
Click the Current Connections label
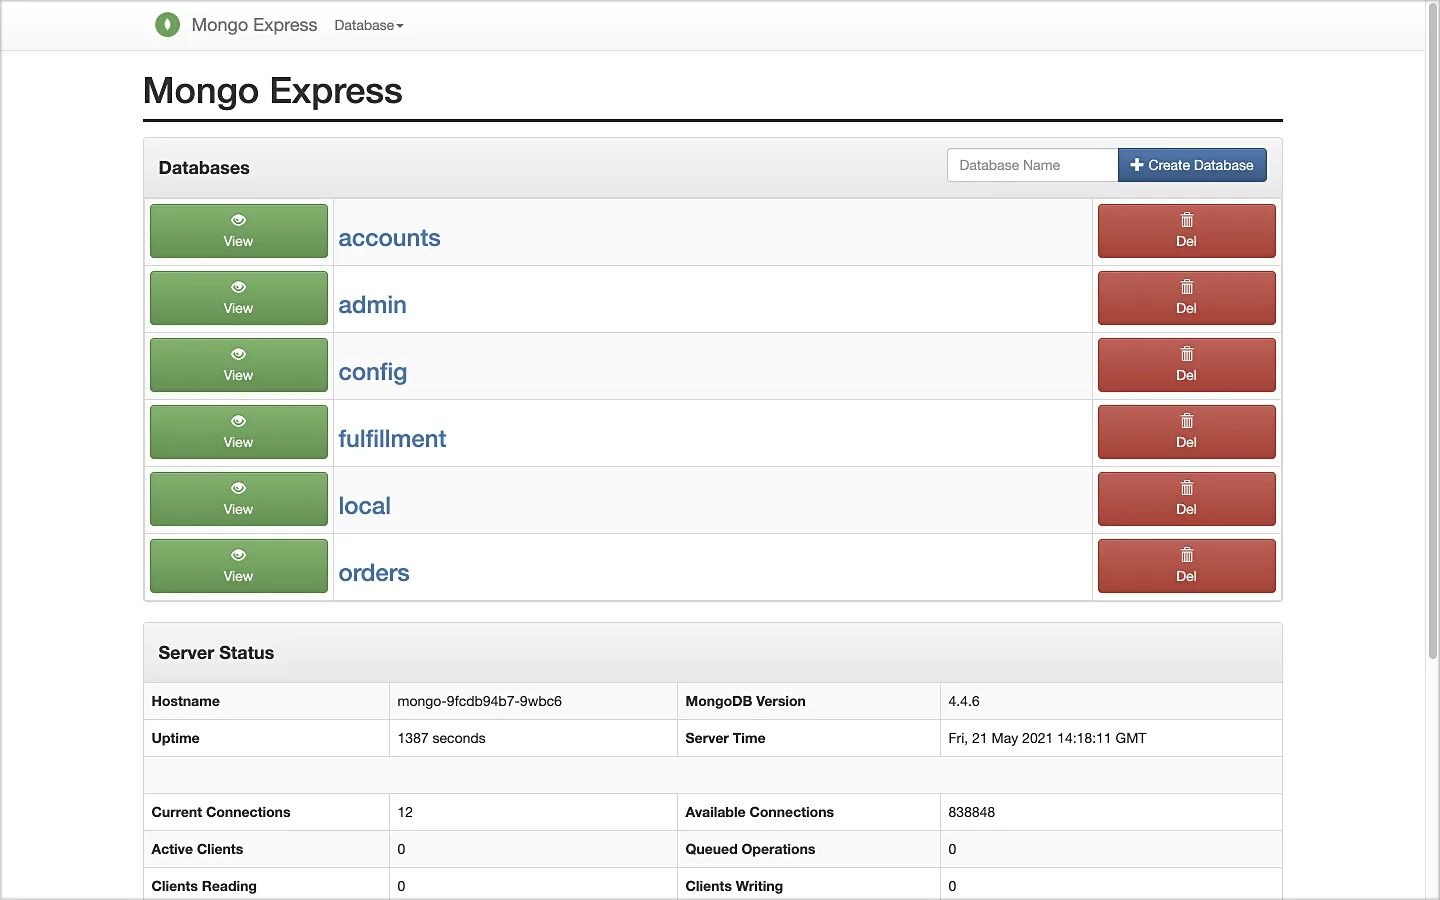[221, 812]
